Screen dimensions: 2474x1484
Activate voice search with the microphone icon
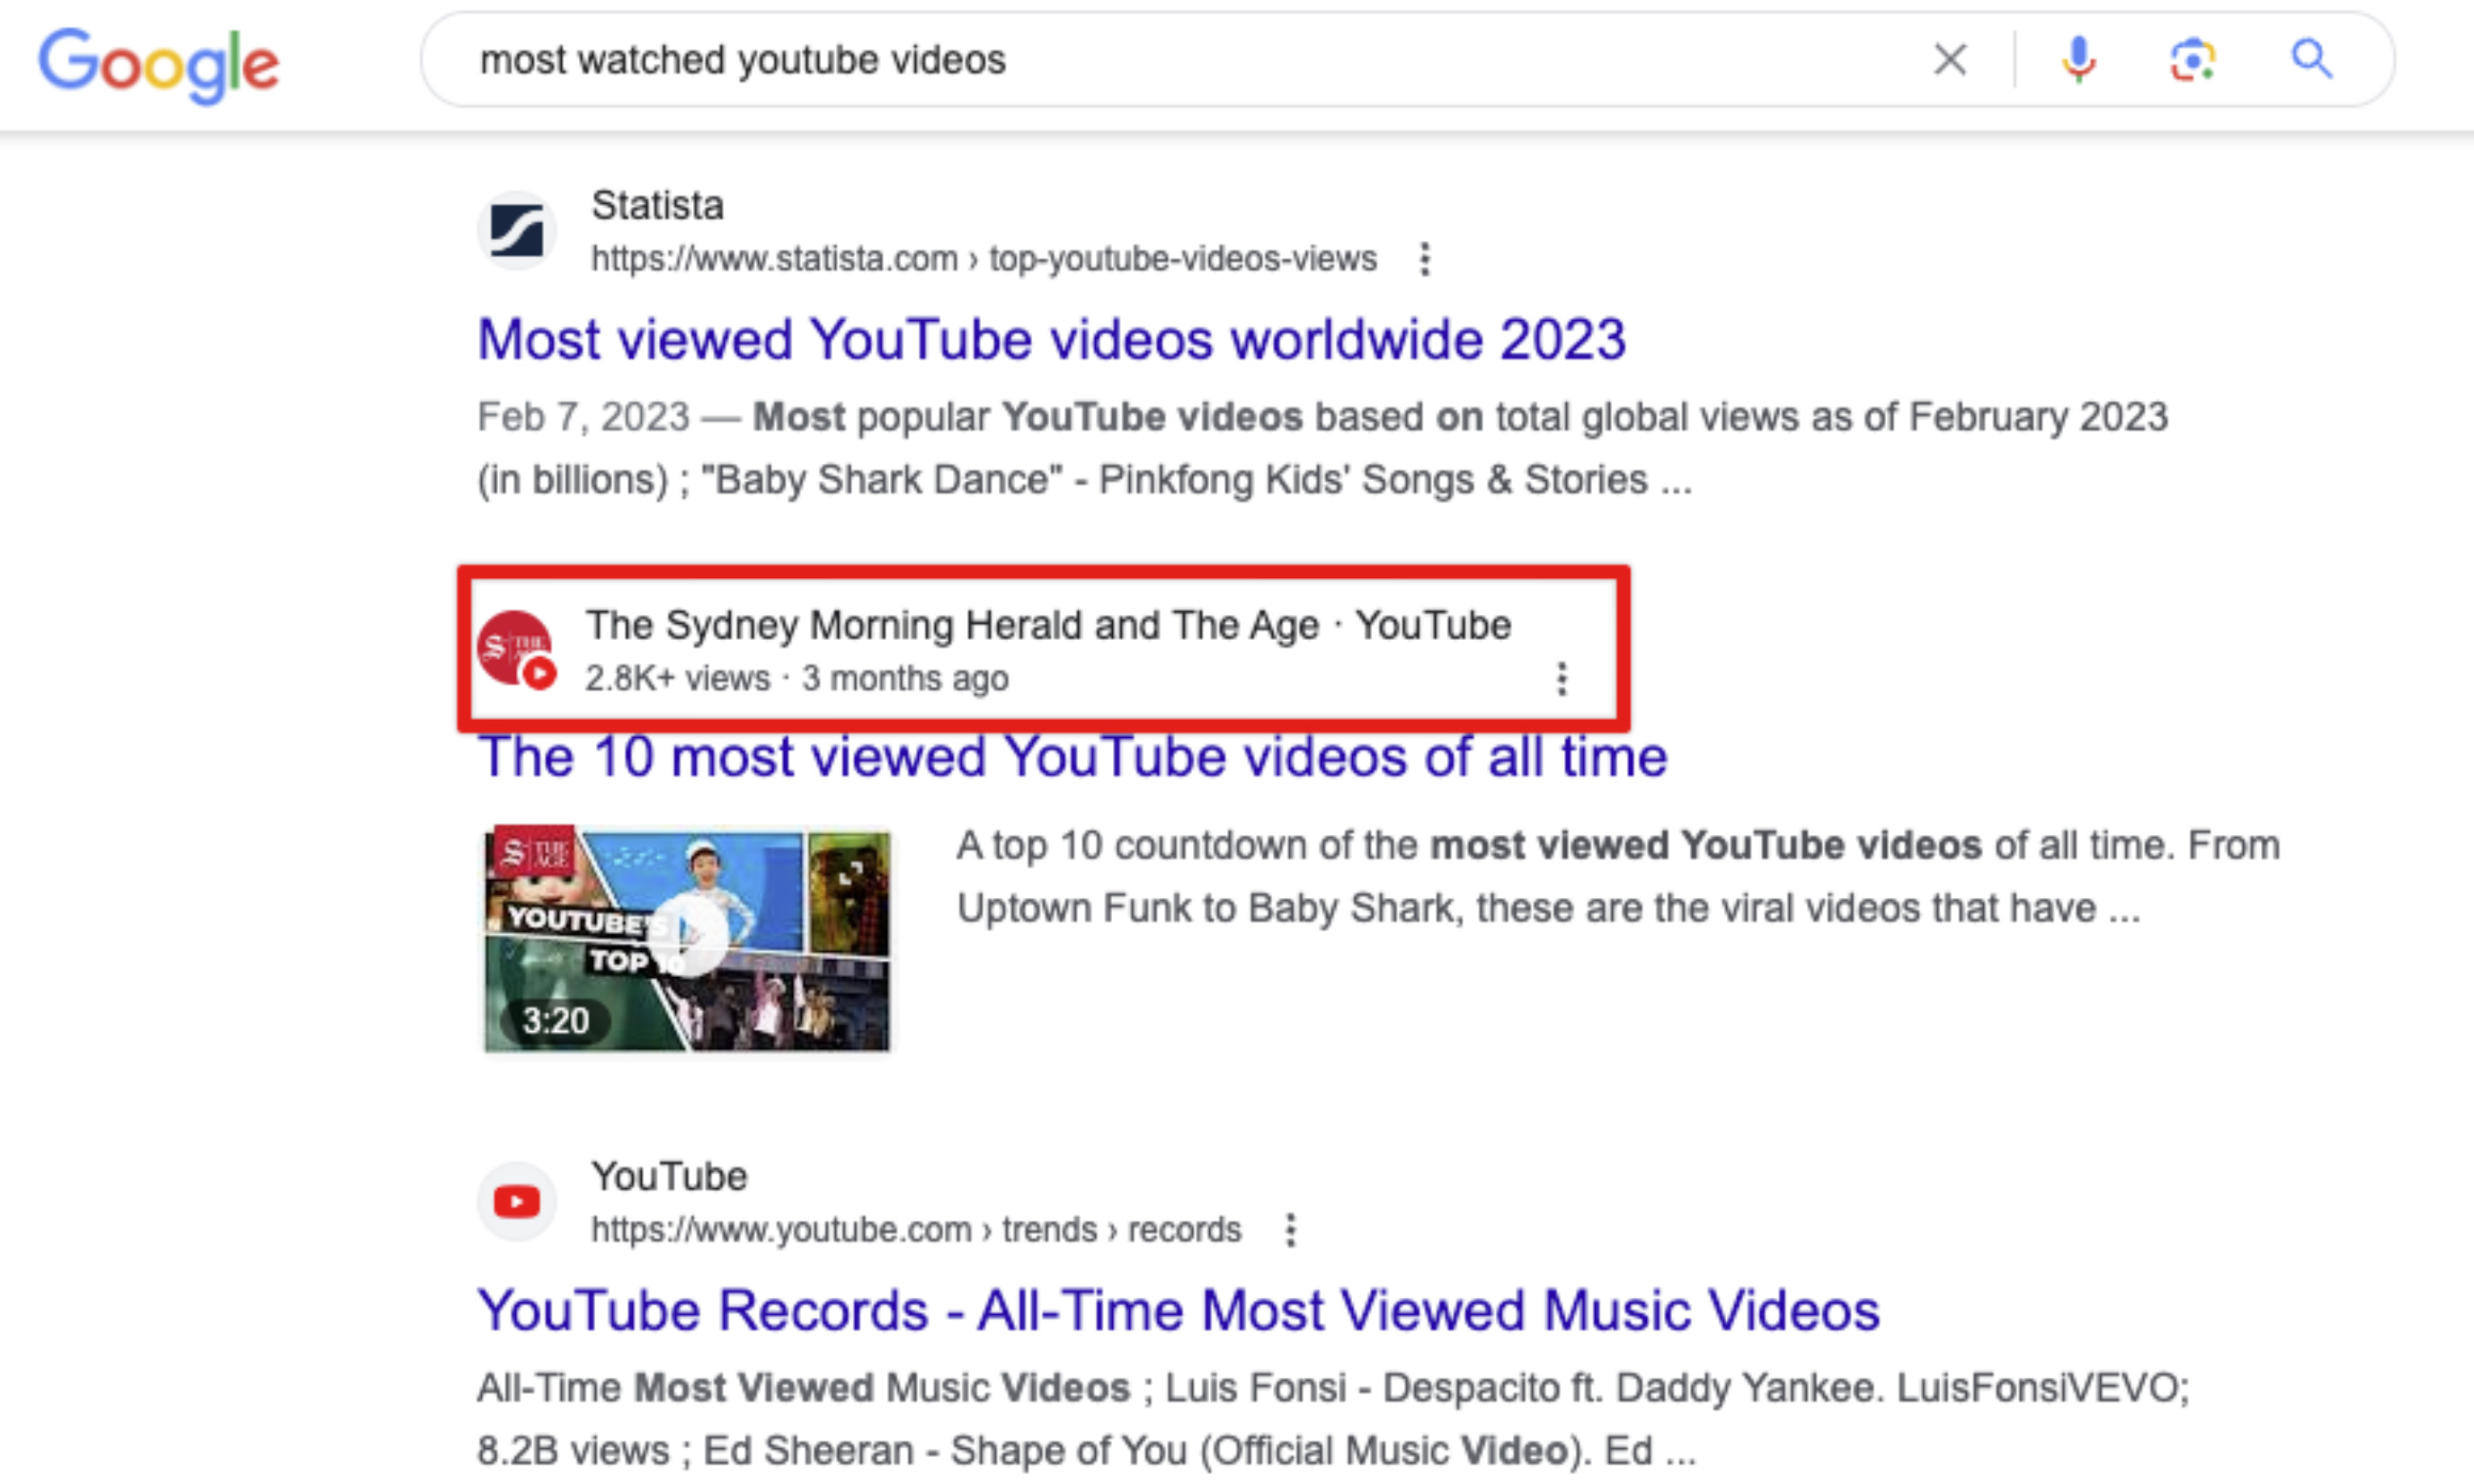tap(2078, 60)
